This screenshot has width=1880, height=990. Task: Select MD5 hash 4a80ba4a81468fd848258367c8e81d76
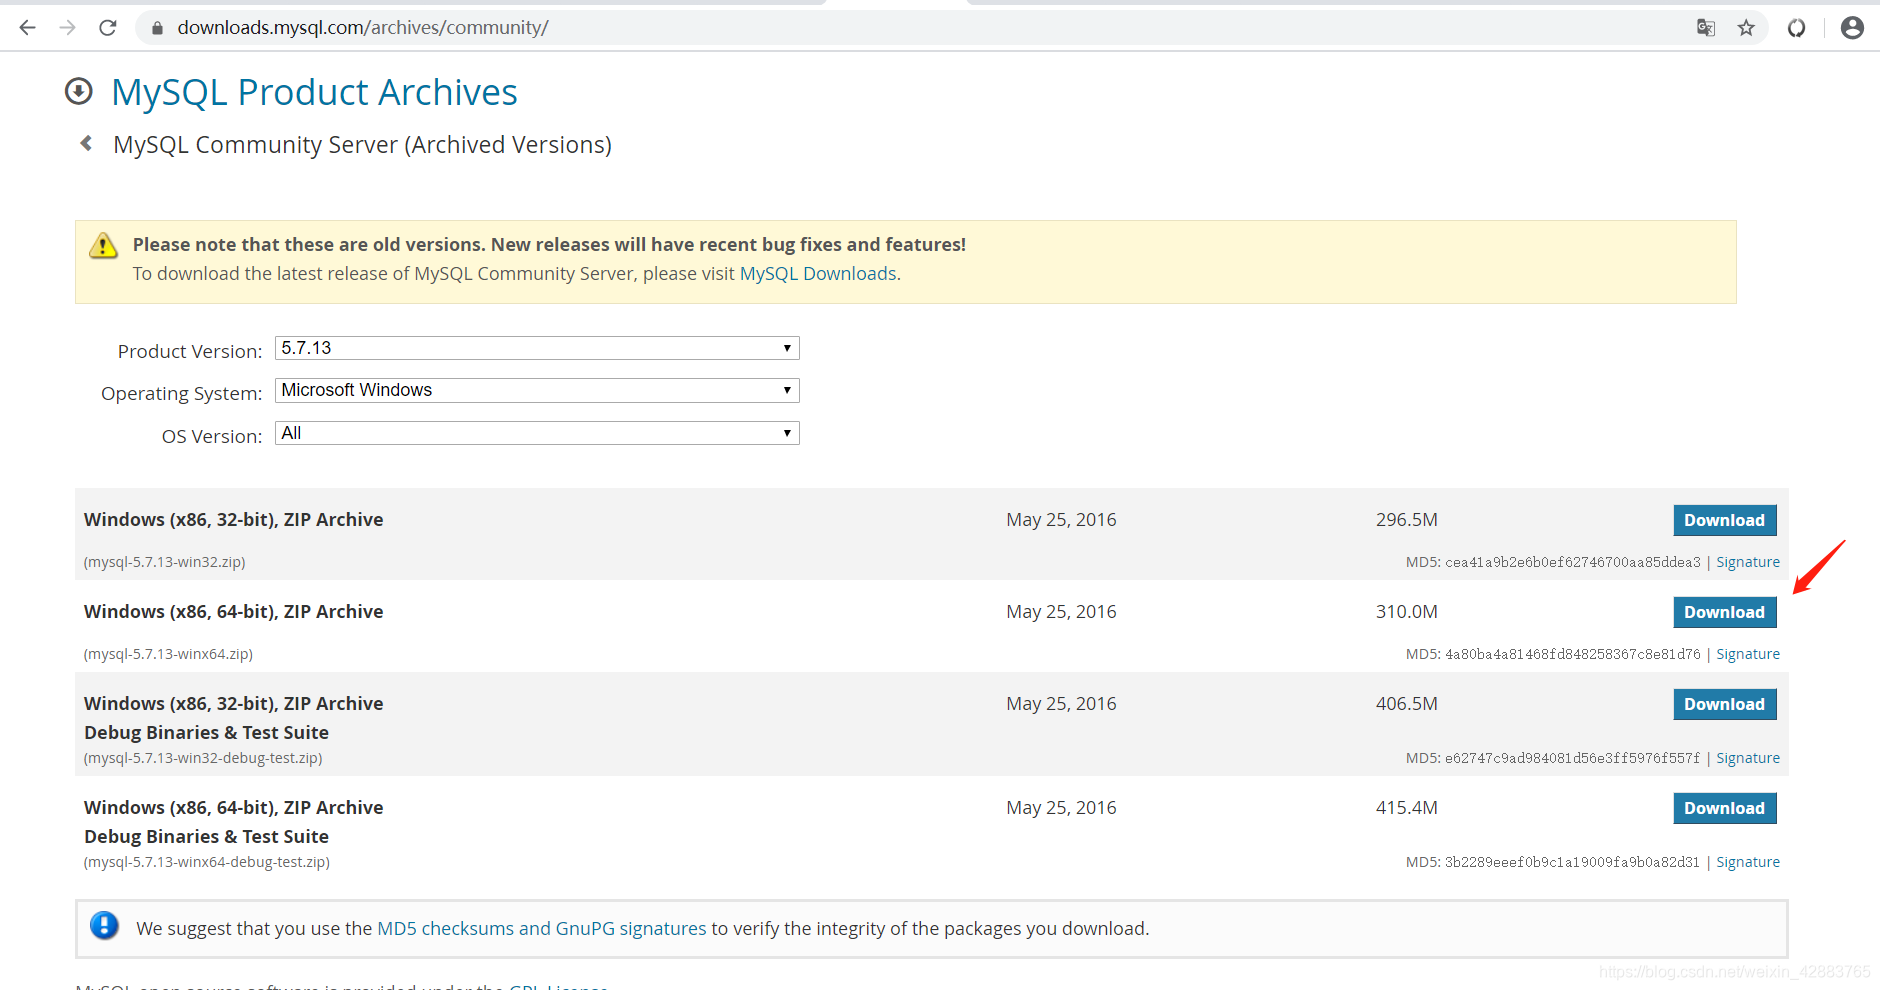tap(1573, 654)
